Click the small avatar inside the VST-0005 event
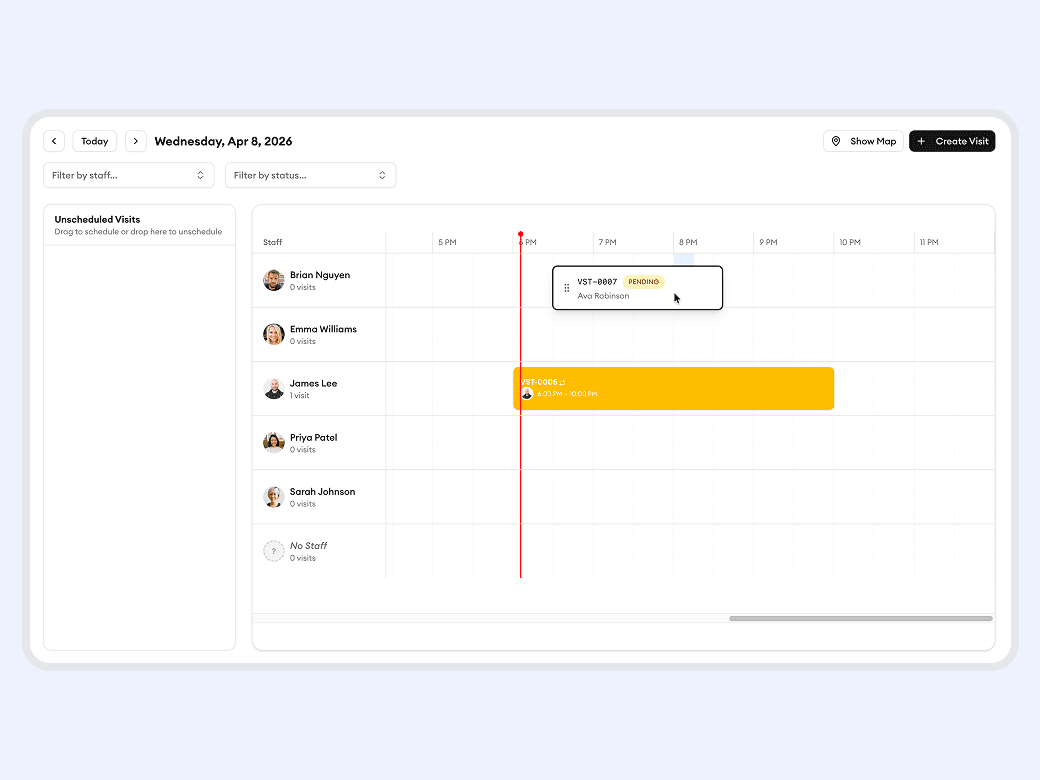The height and width of the screenshot is (780, 1040). [528, 394]
